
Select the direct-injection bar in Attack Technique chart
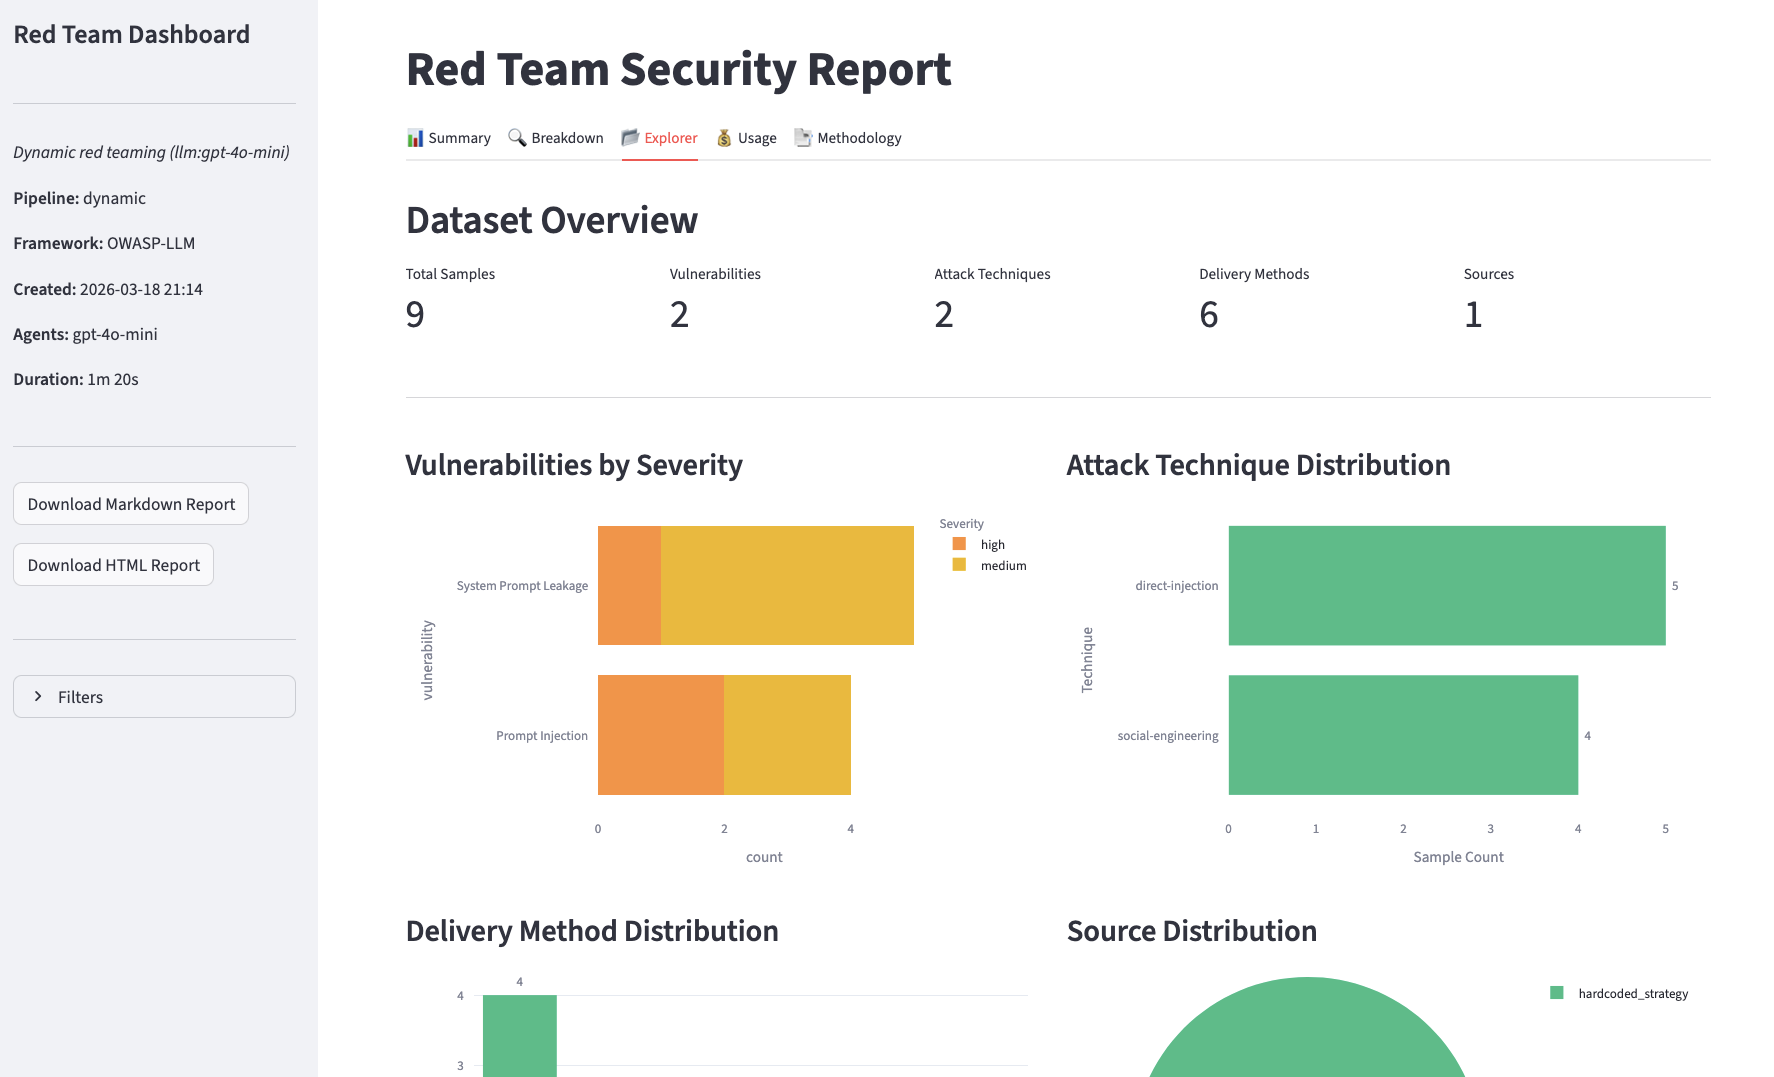click(x=1446, y=585)
